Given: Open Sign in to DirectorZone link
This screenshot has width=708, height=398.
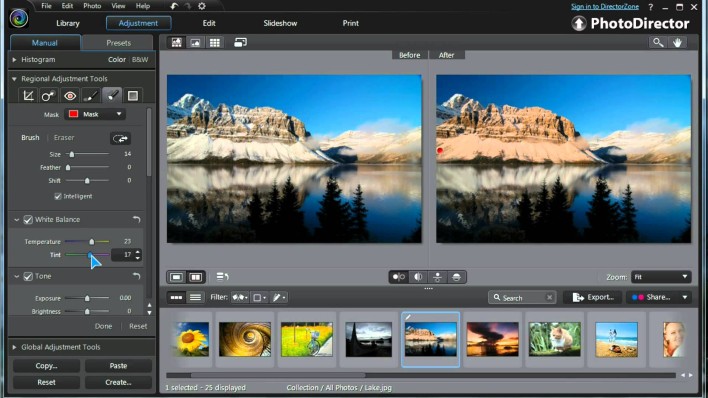Looking at the screenshot, I should point(605,6).
